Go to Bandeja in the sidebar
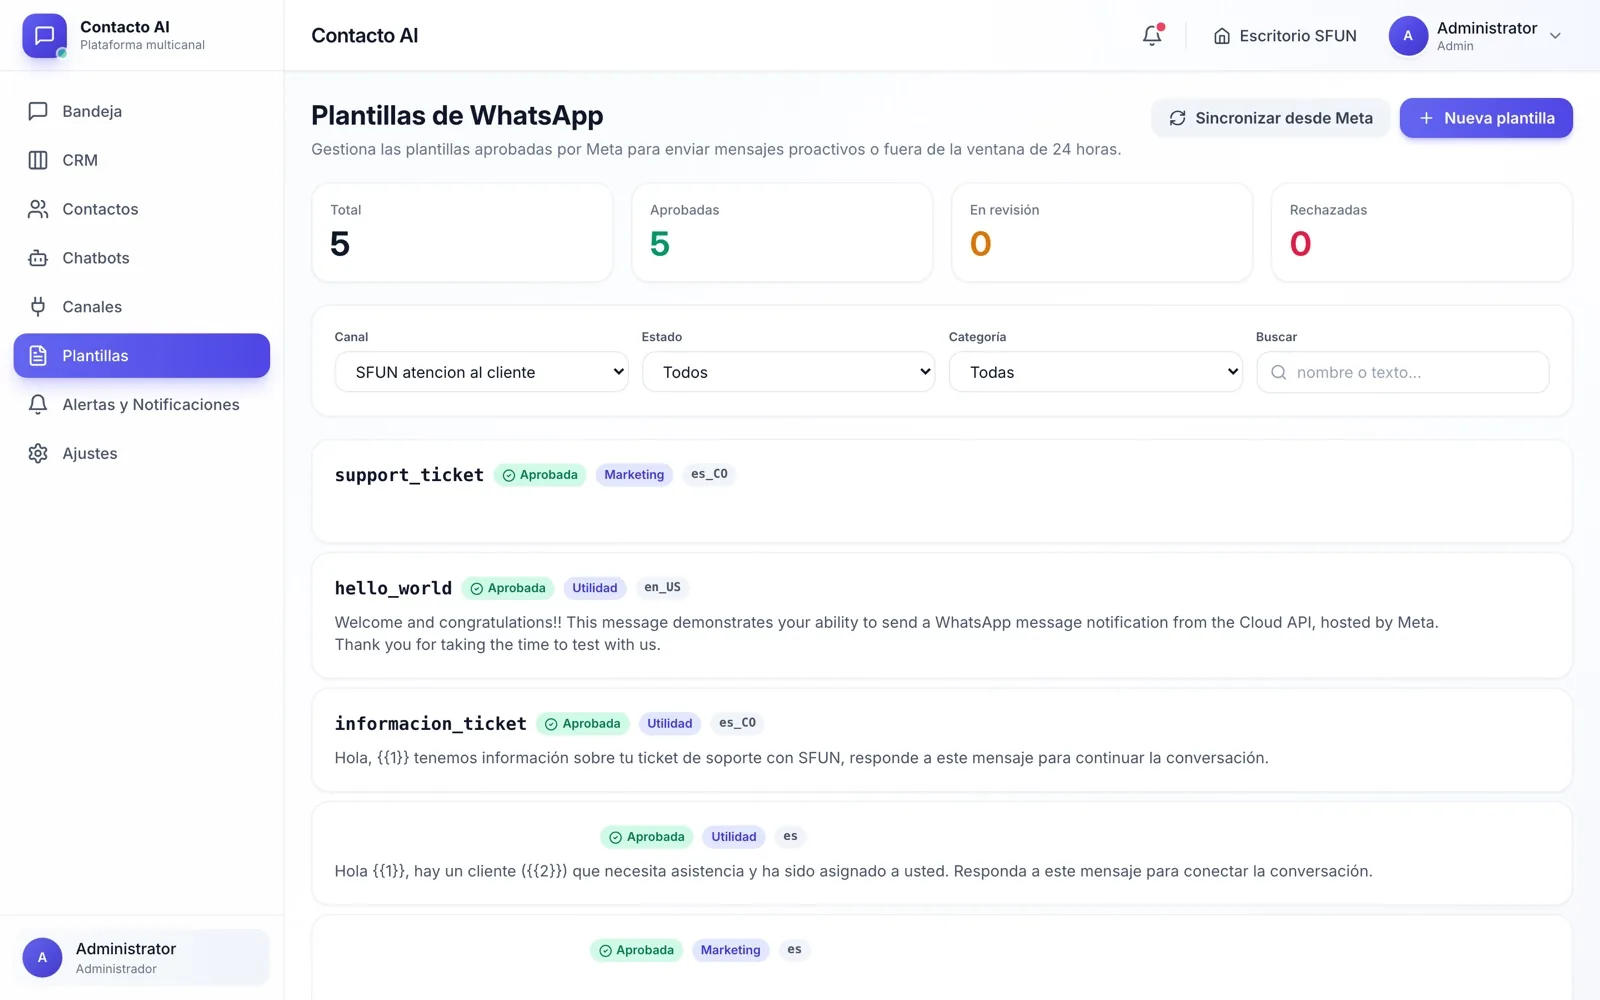The image size is (1600, 1000). 141,111
